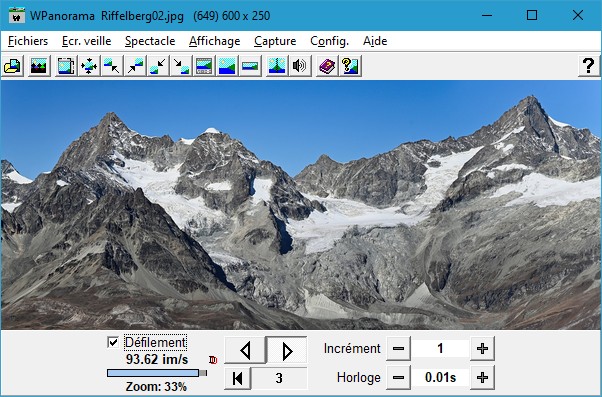Open the Spectacle menu
602x397 pixels.
coord(150,41)
